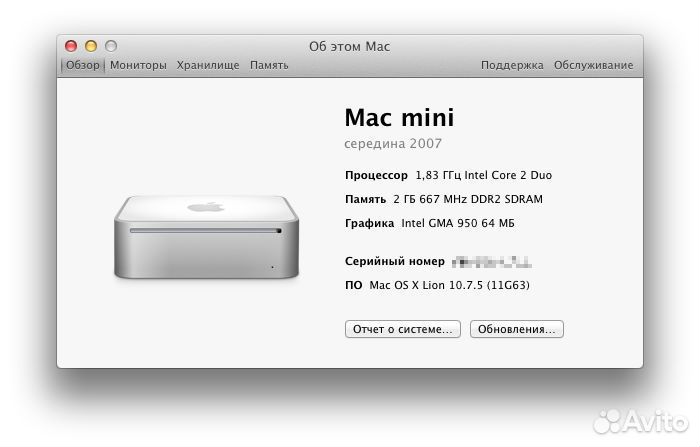Click the 2 ГБ 667 MHz DDR2 SDRAM value
This screenshot has height=447, width=700.
pyautogui.click(x=468, y=199)
